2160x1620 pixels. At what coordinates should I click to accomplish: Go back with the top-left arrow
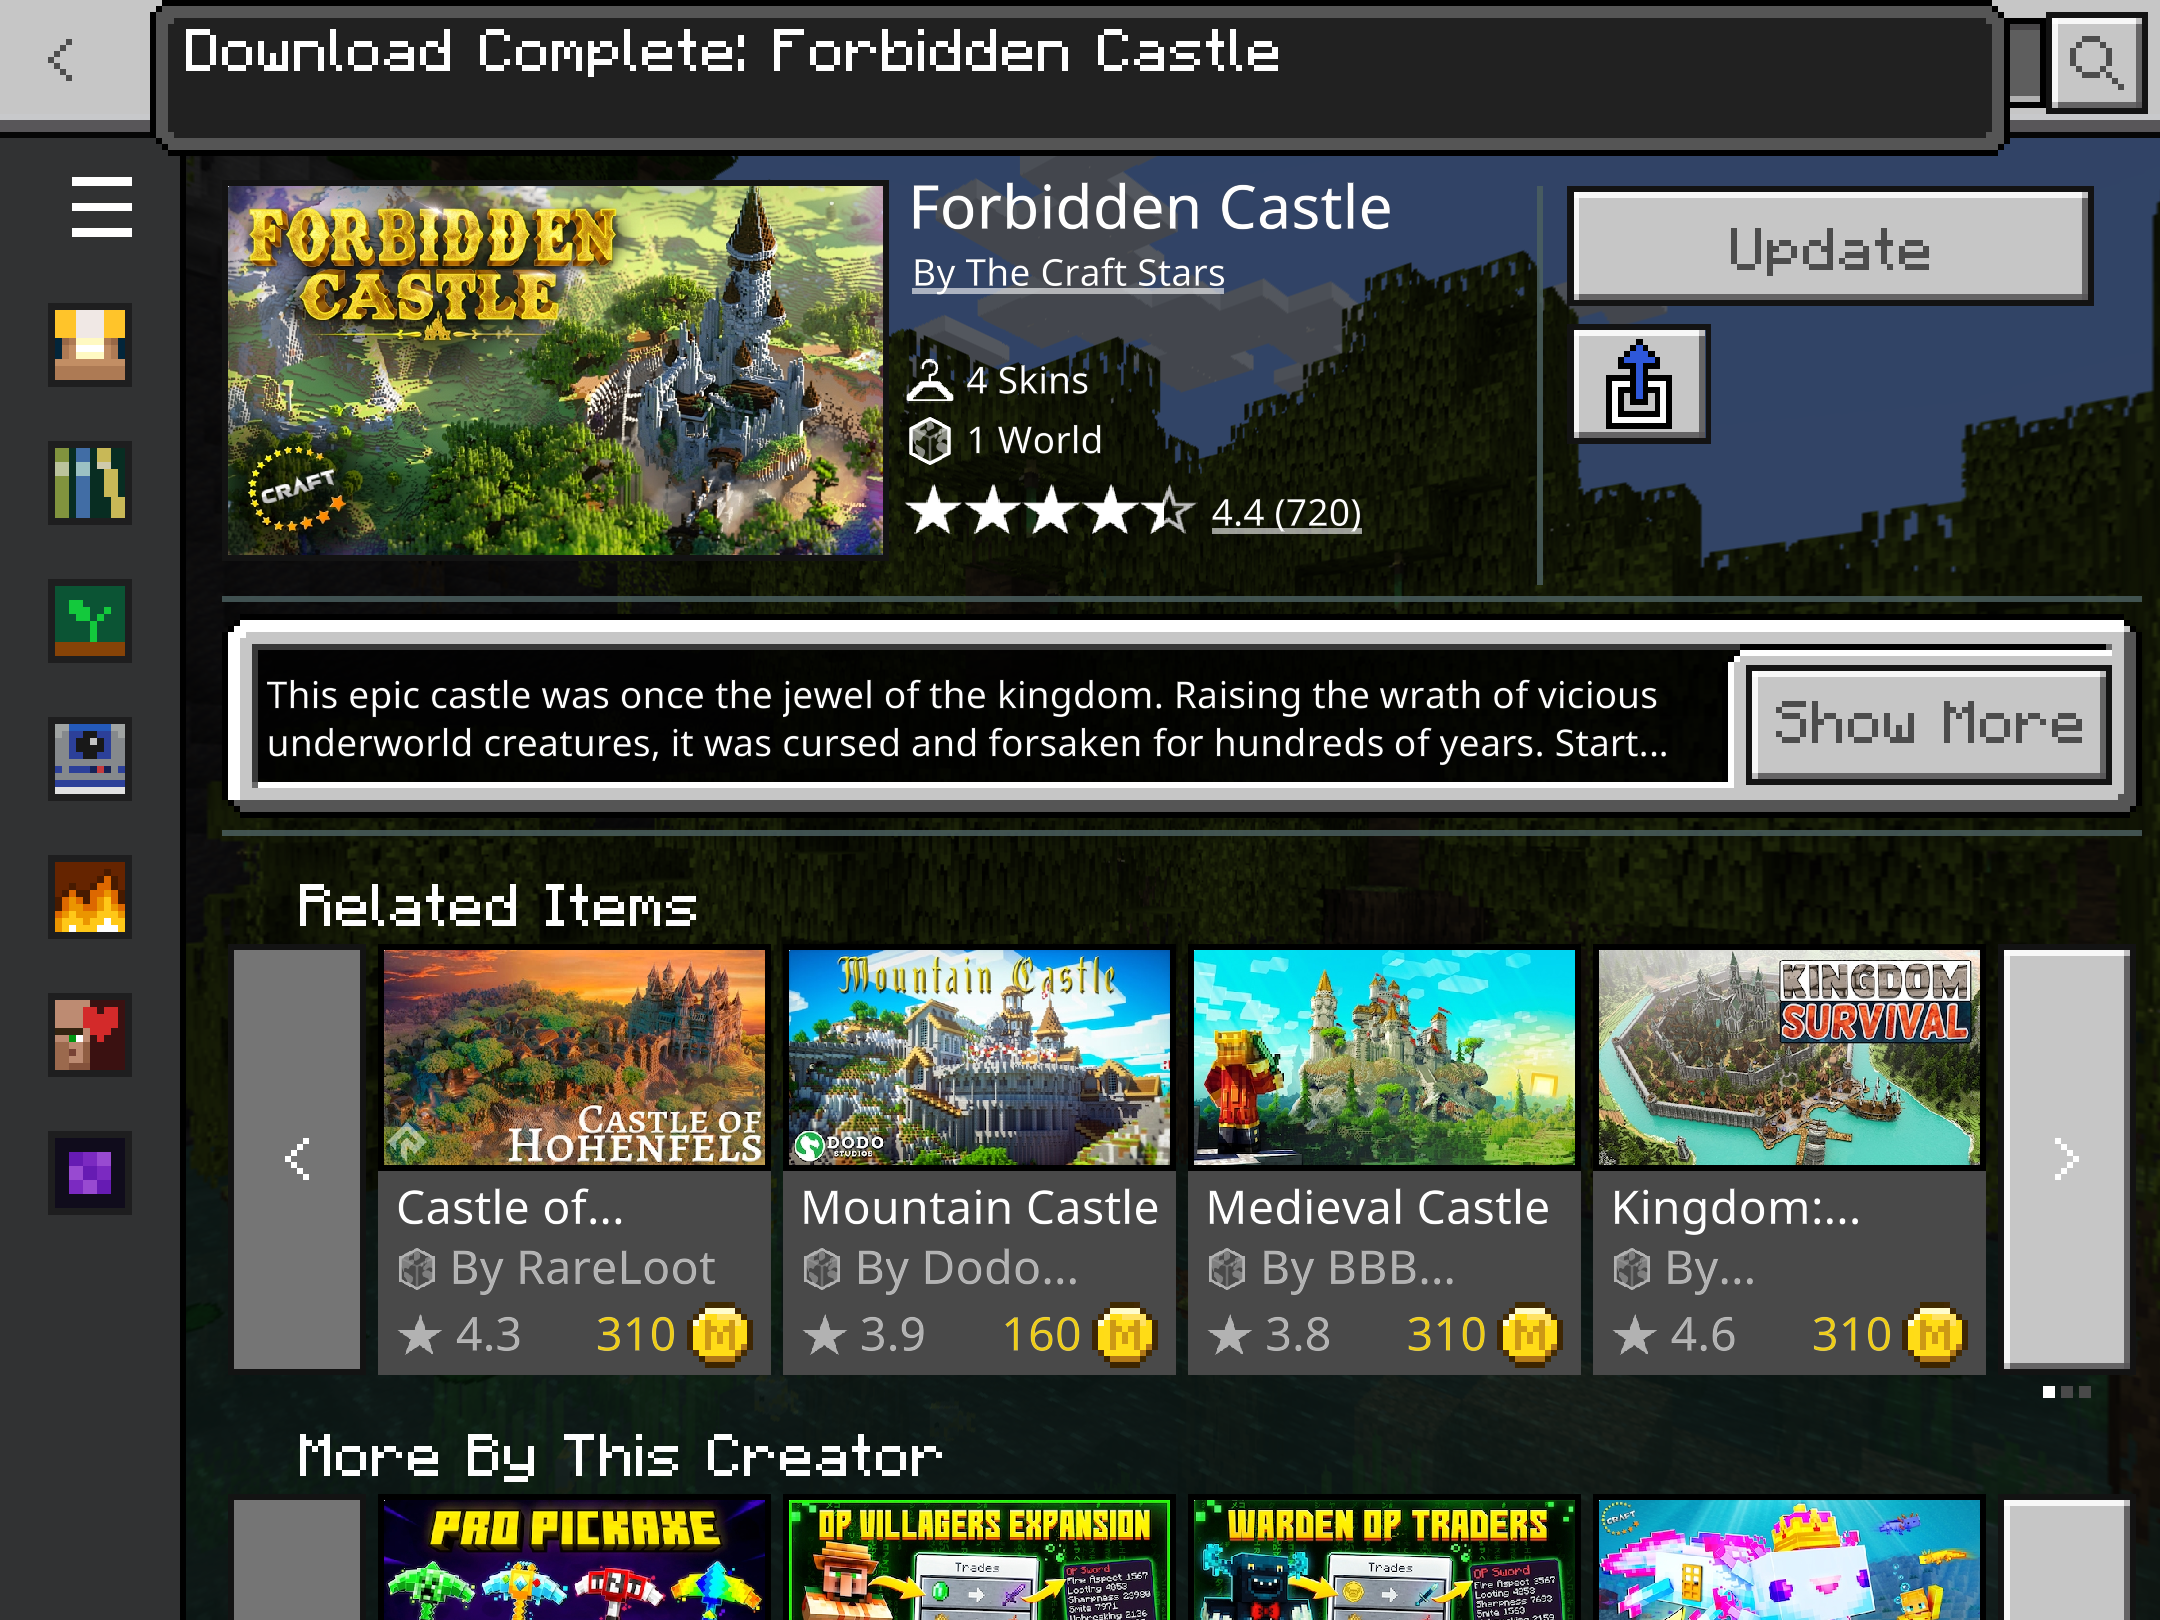(62, 60)
